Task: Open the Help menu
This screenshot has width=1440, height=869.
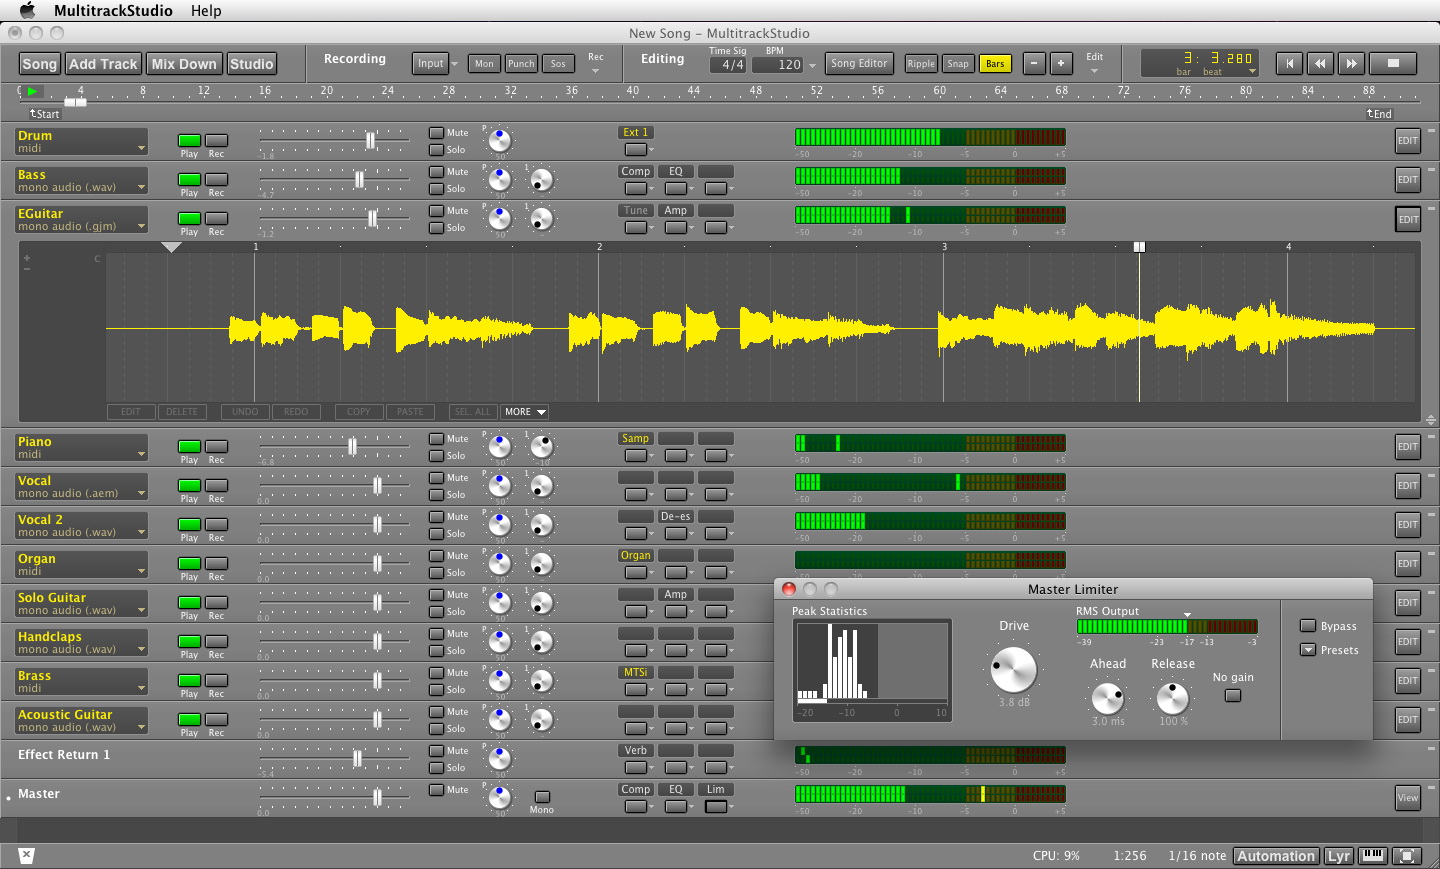Action: click(x=206, y=11)
